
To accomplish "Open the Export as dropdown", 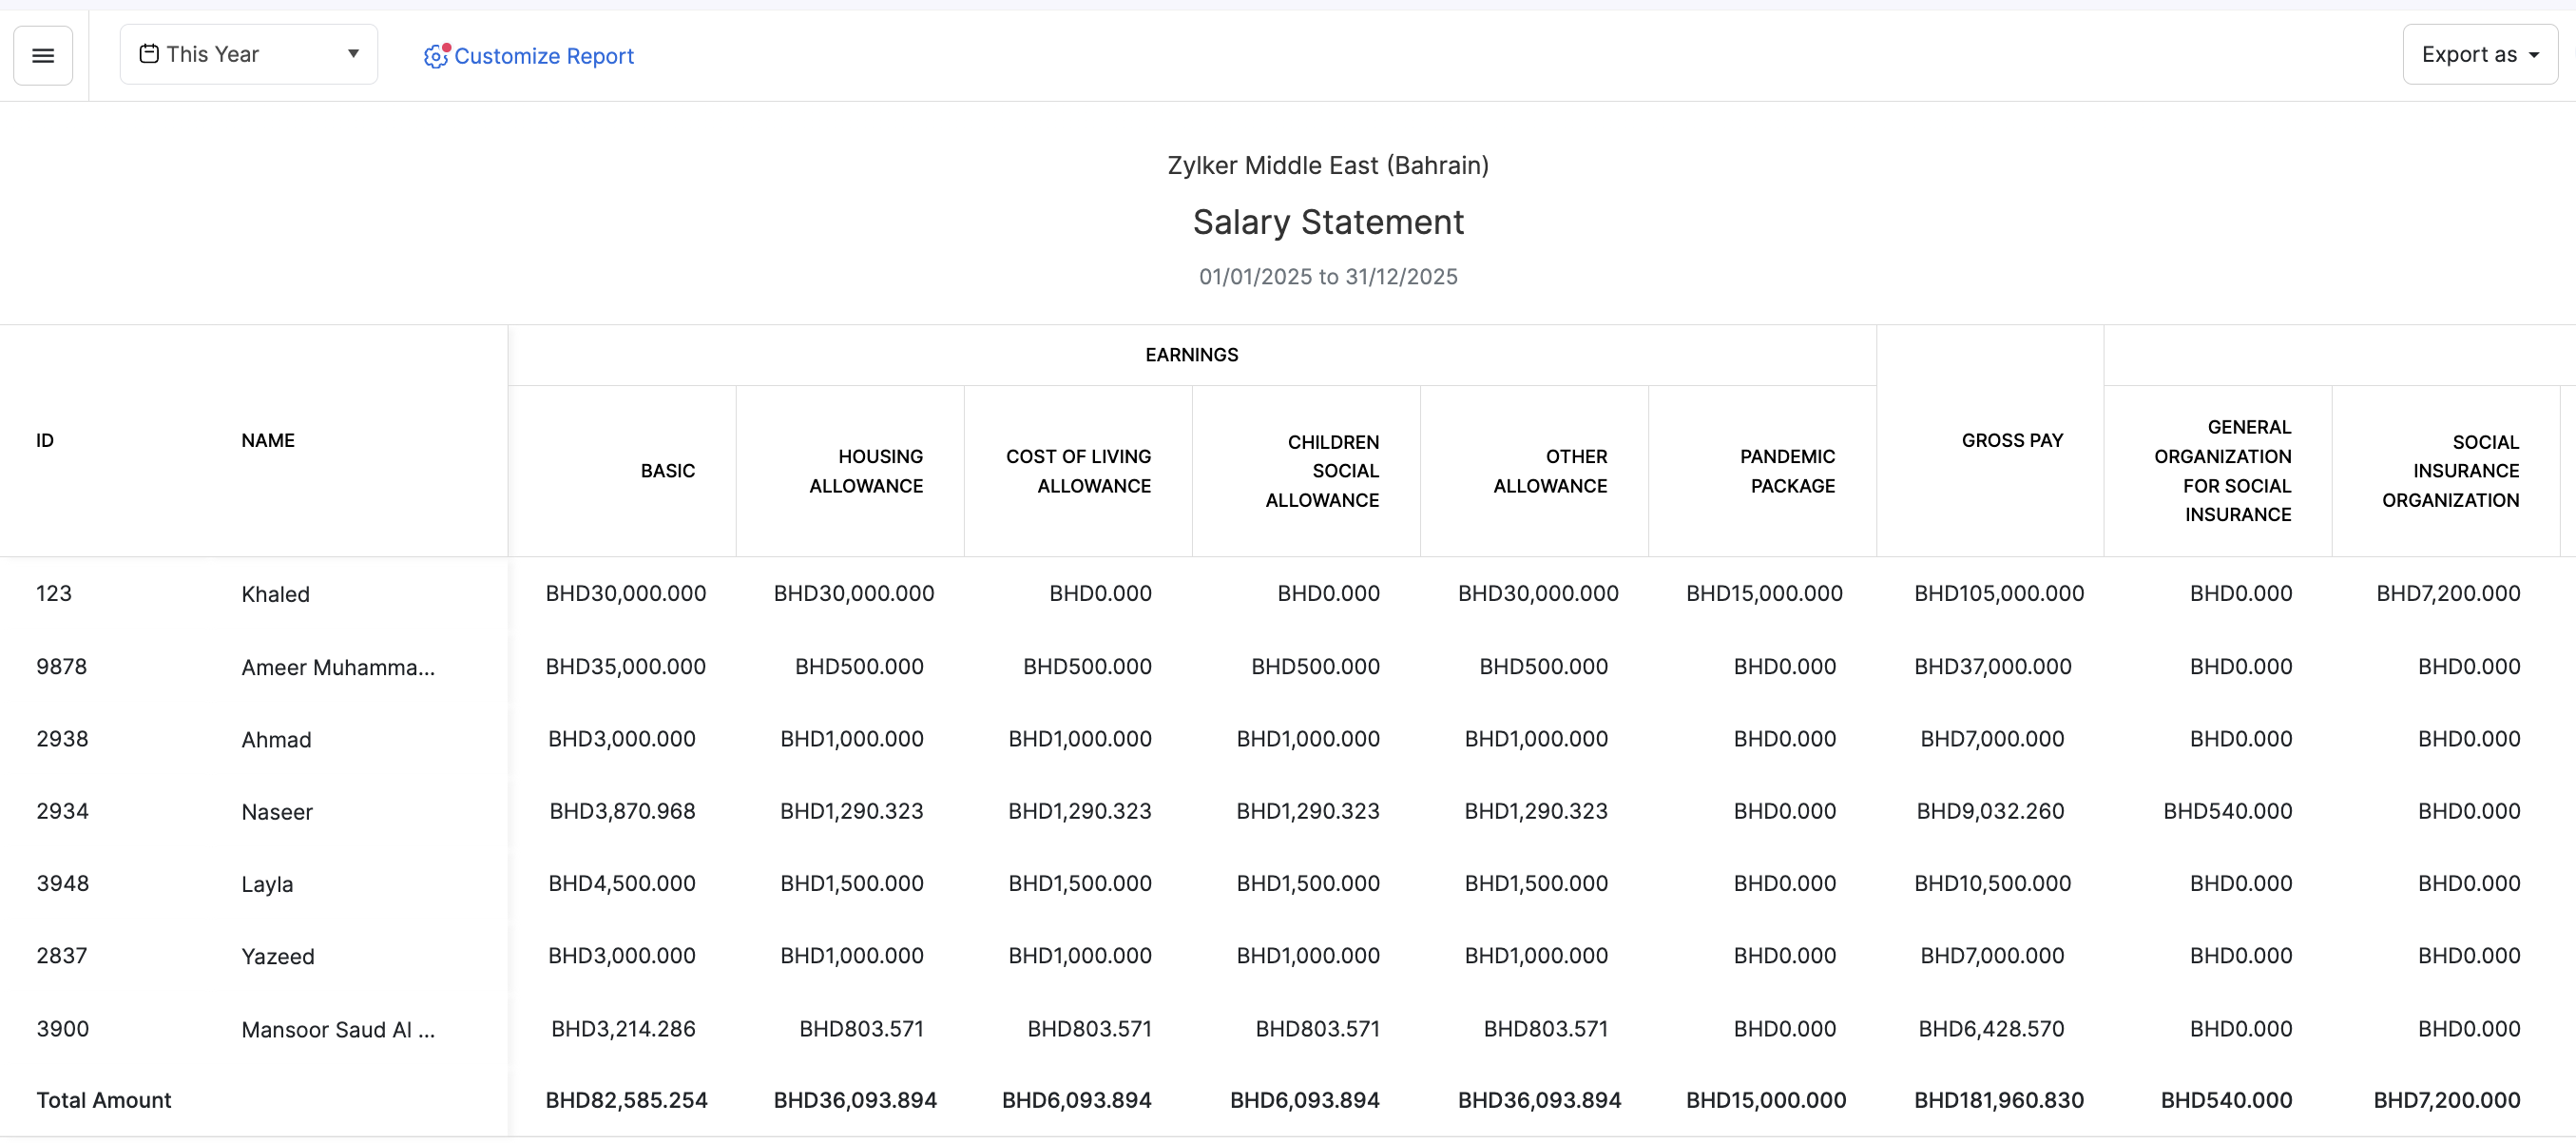I will coord(2479,55).
